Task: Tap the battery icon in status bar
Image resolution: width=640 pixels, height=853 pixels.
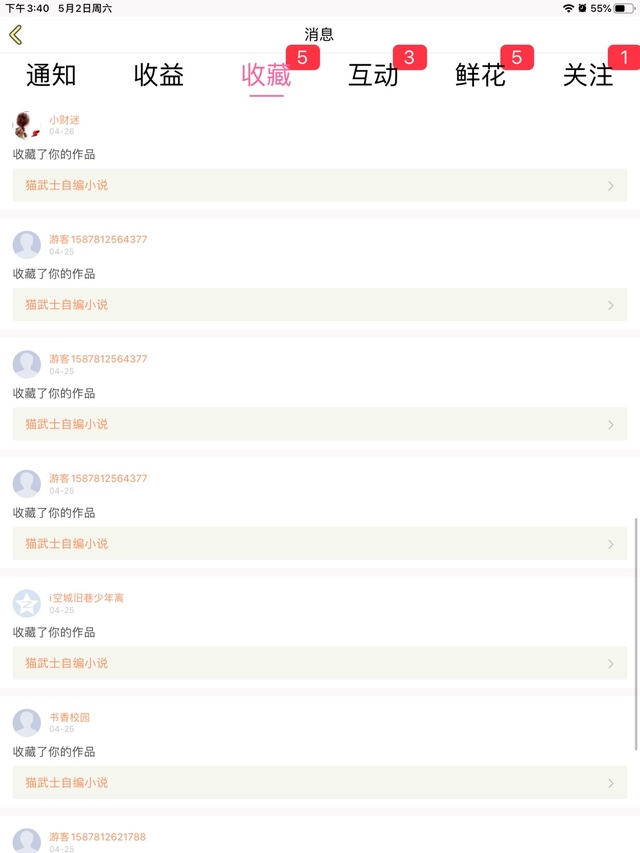Action: click(625, 8)
